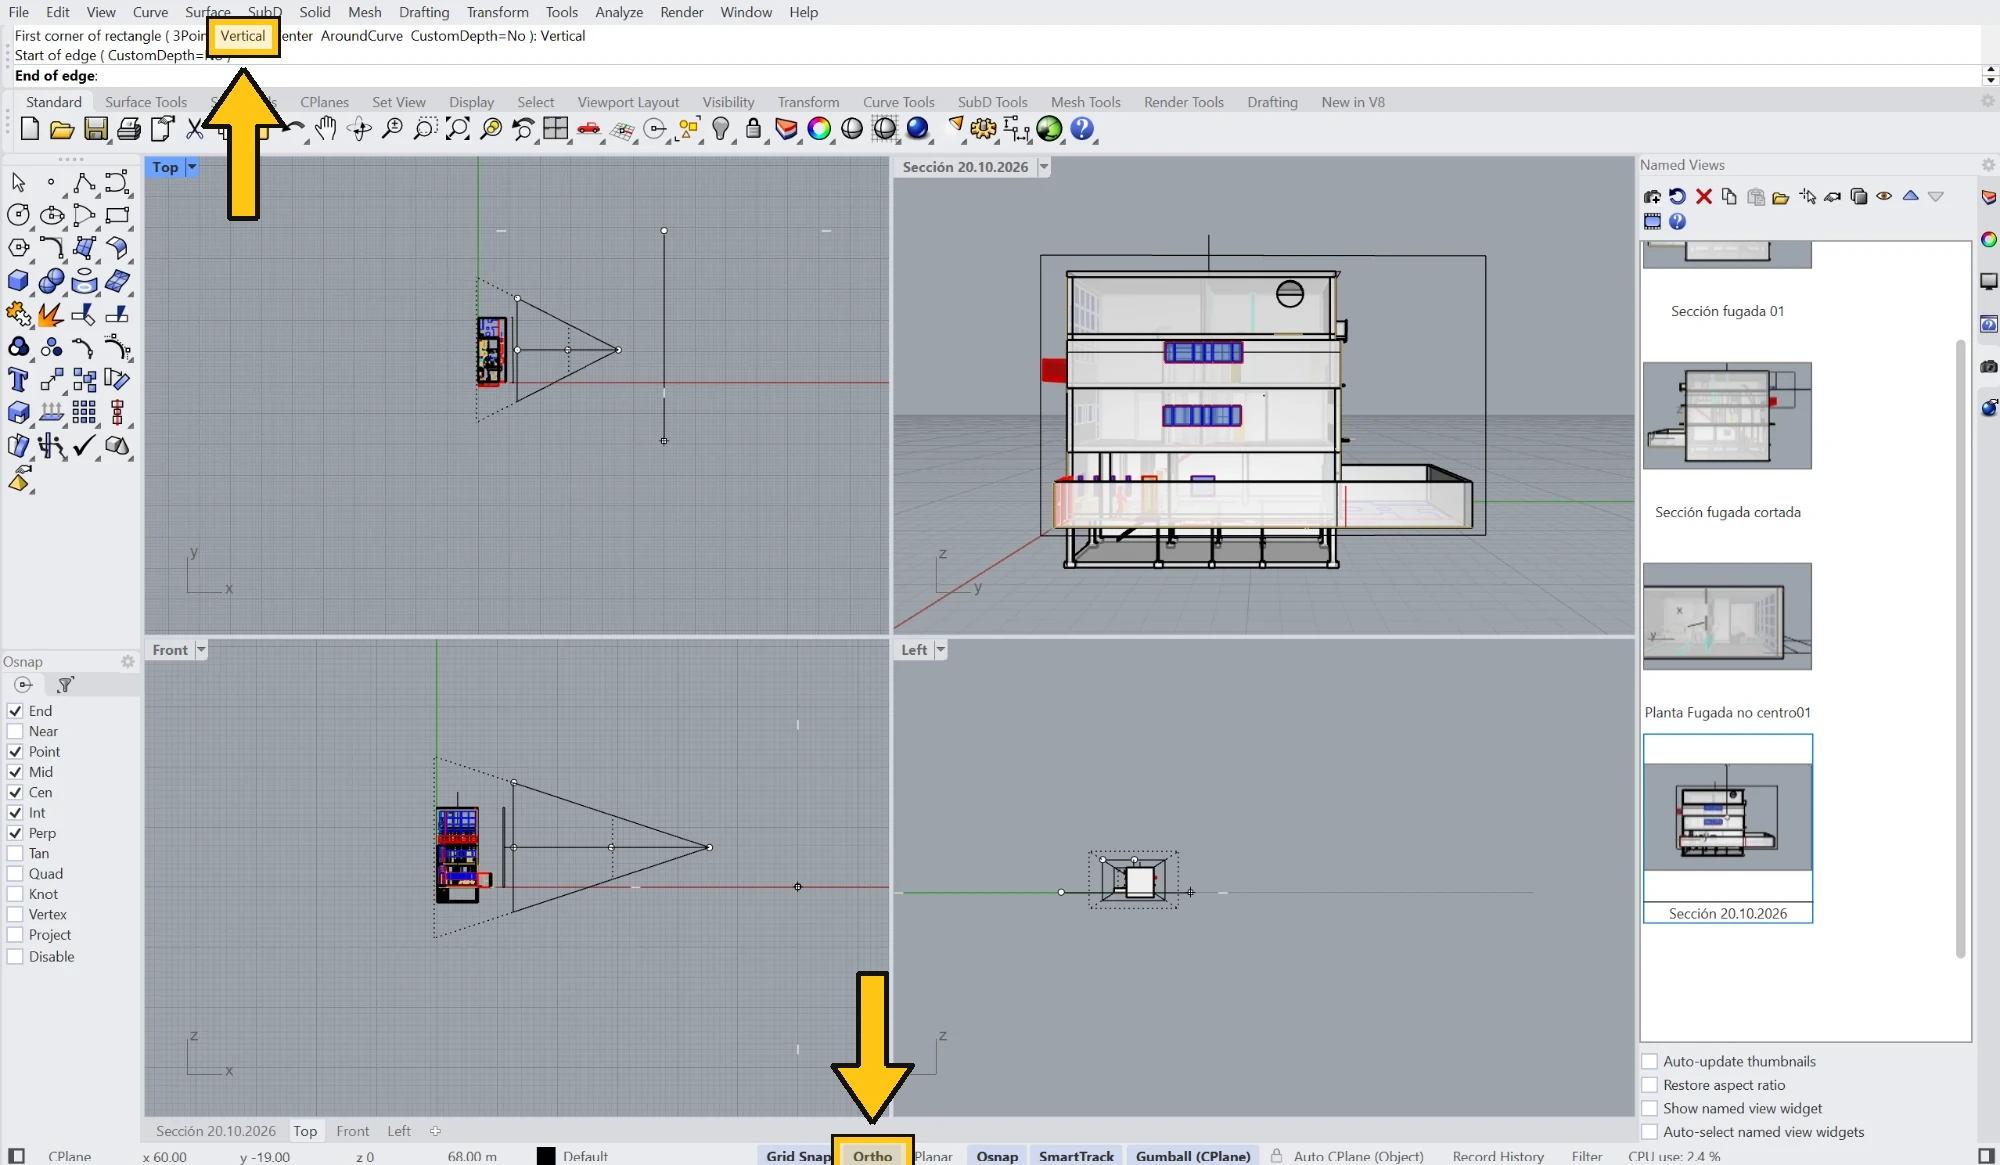The image size is (2000, 1165).
Task: Open the four-viewport layout icon
Action: click(x=556, y=129)
